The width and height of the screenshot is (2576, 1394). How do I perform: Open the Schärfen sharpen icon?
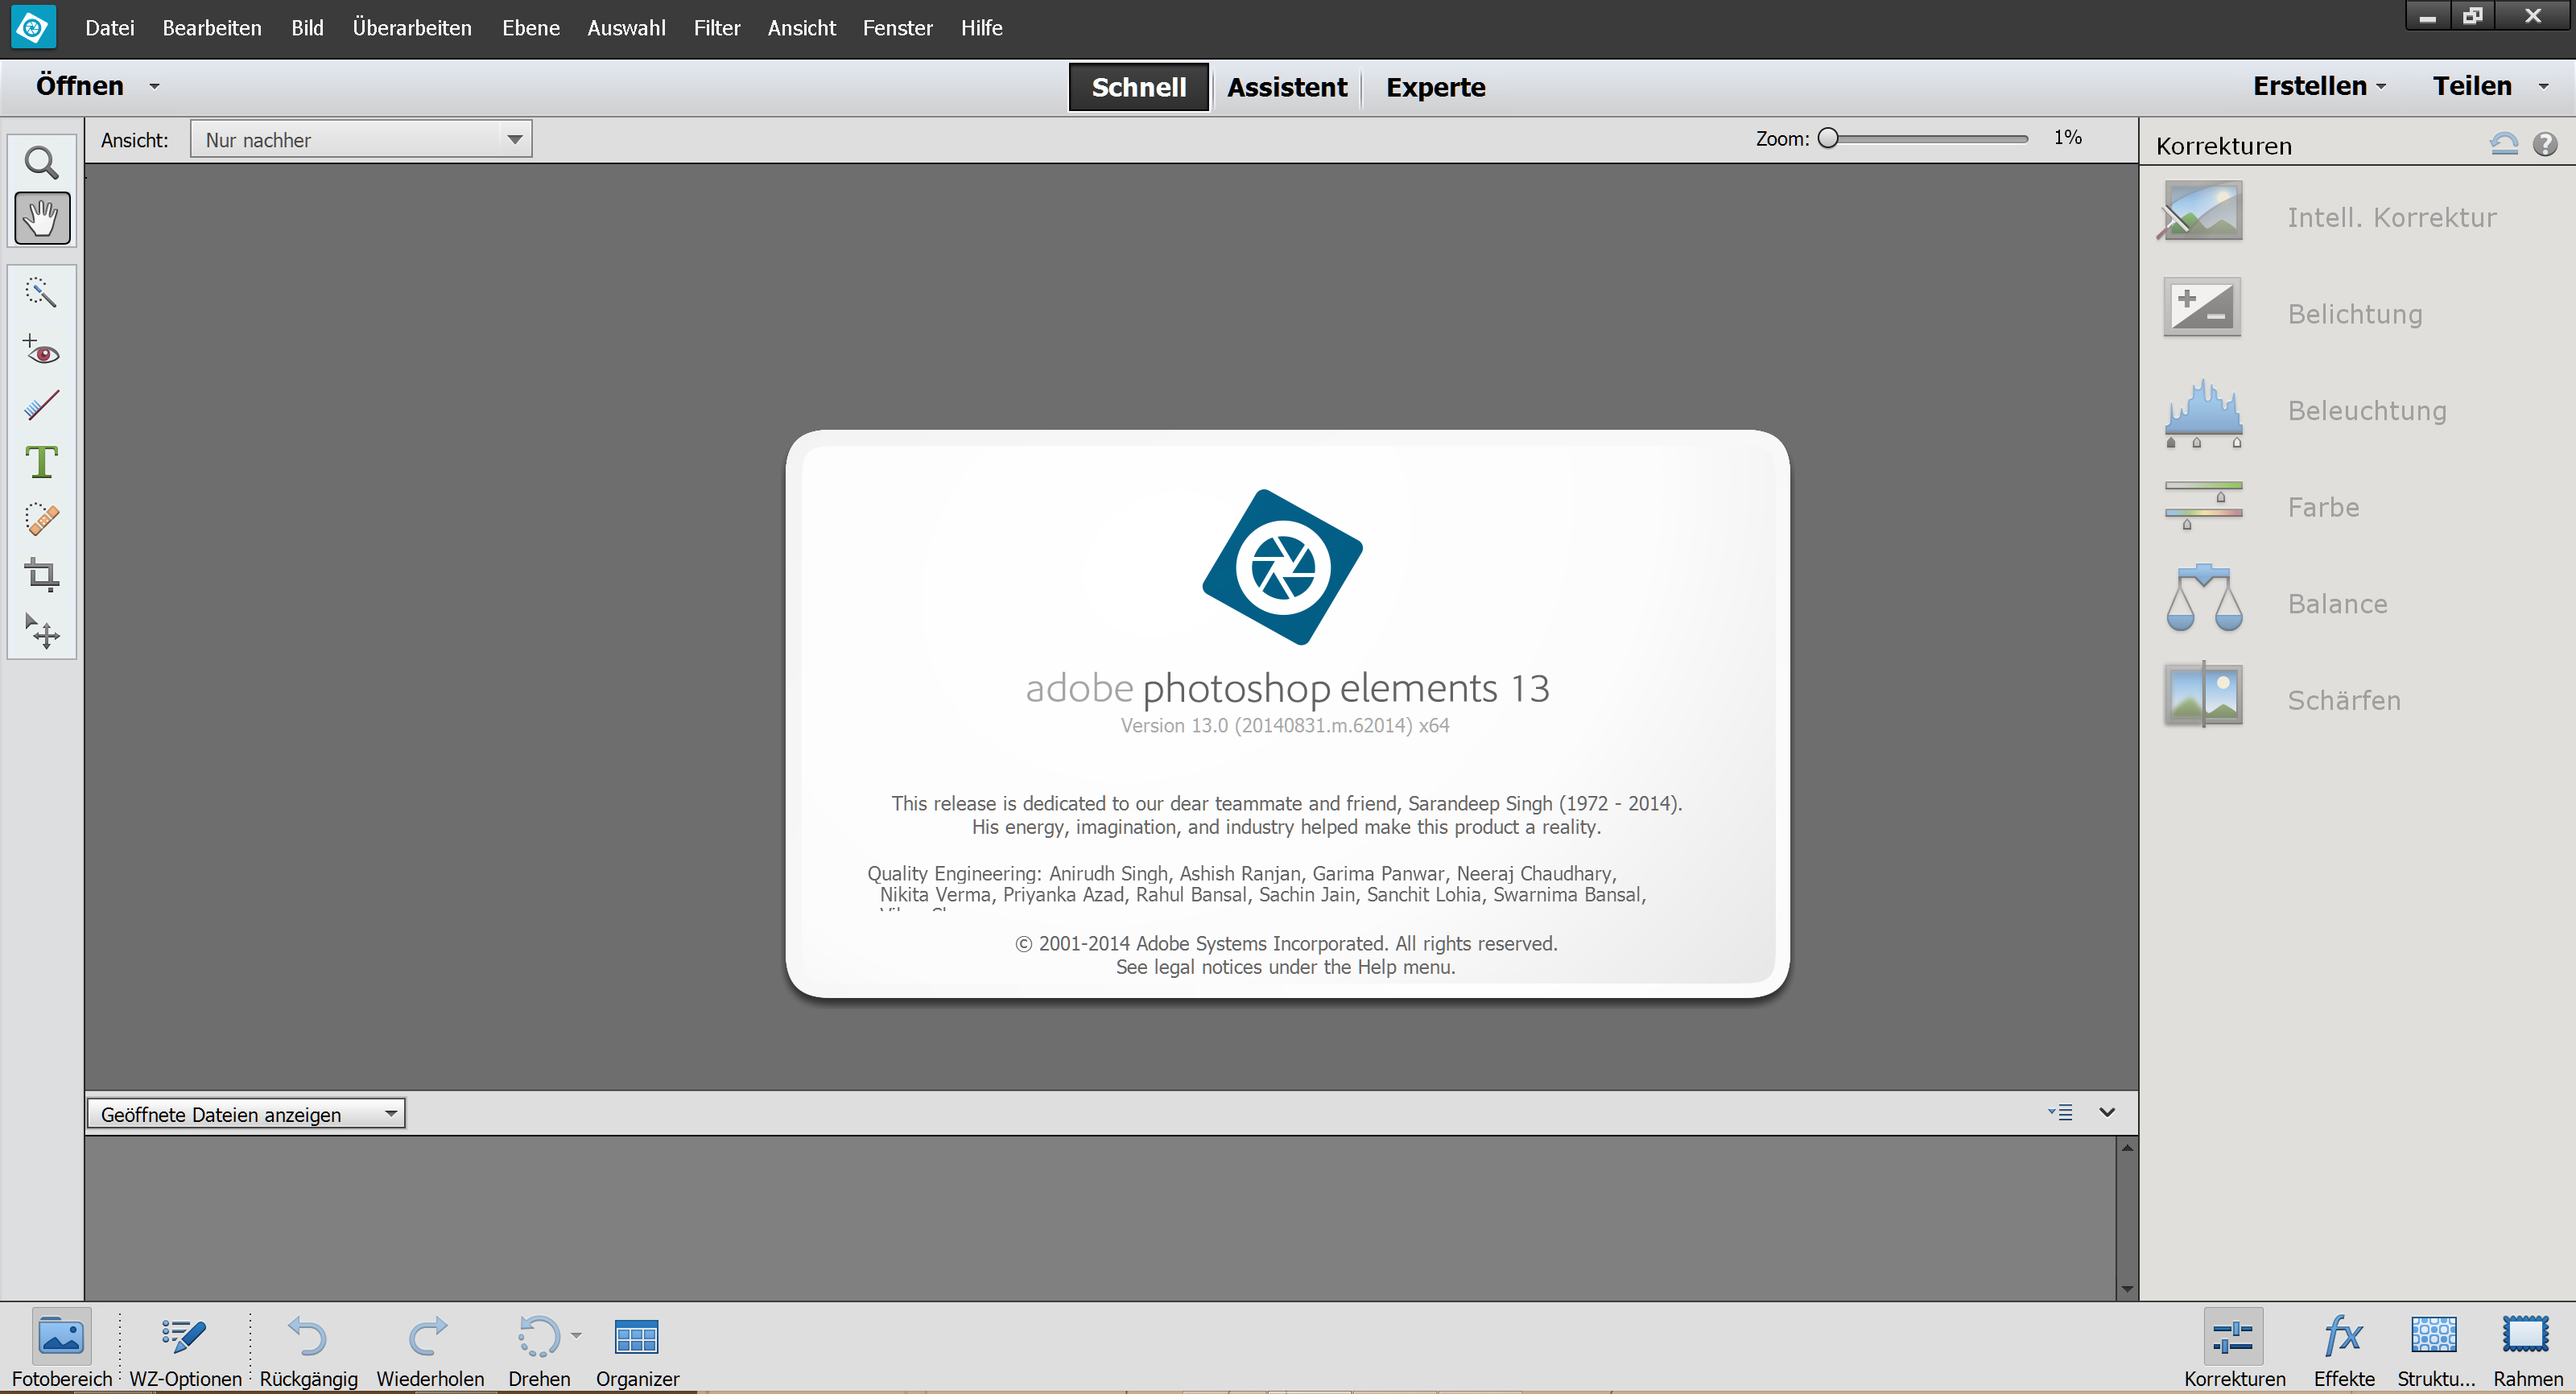tap(2203, 695)
